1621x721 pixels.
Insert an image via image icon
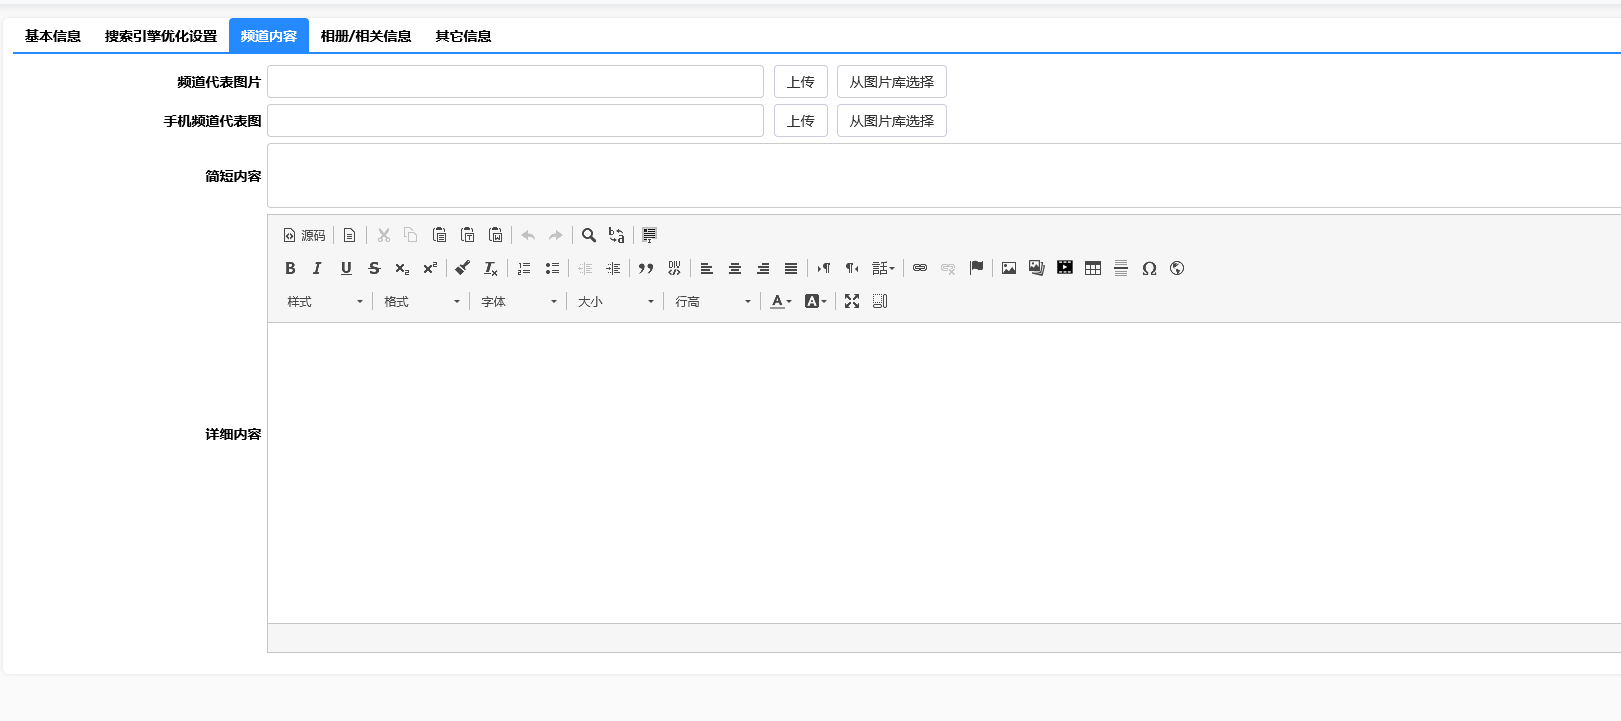[x=1009, y=268]
